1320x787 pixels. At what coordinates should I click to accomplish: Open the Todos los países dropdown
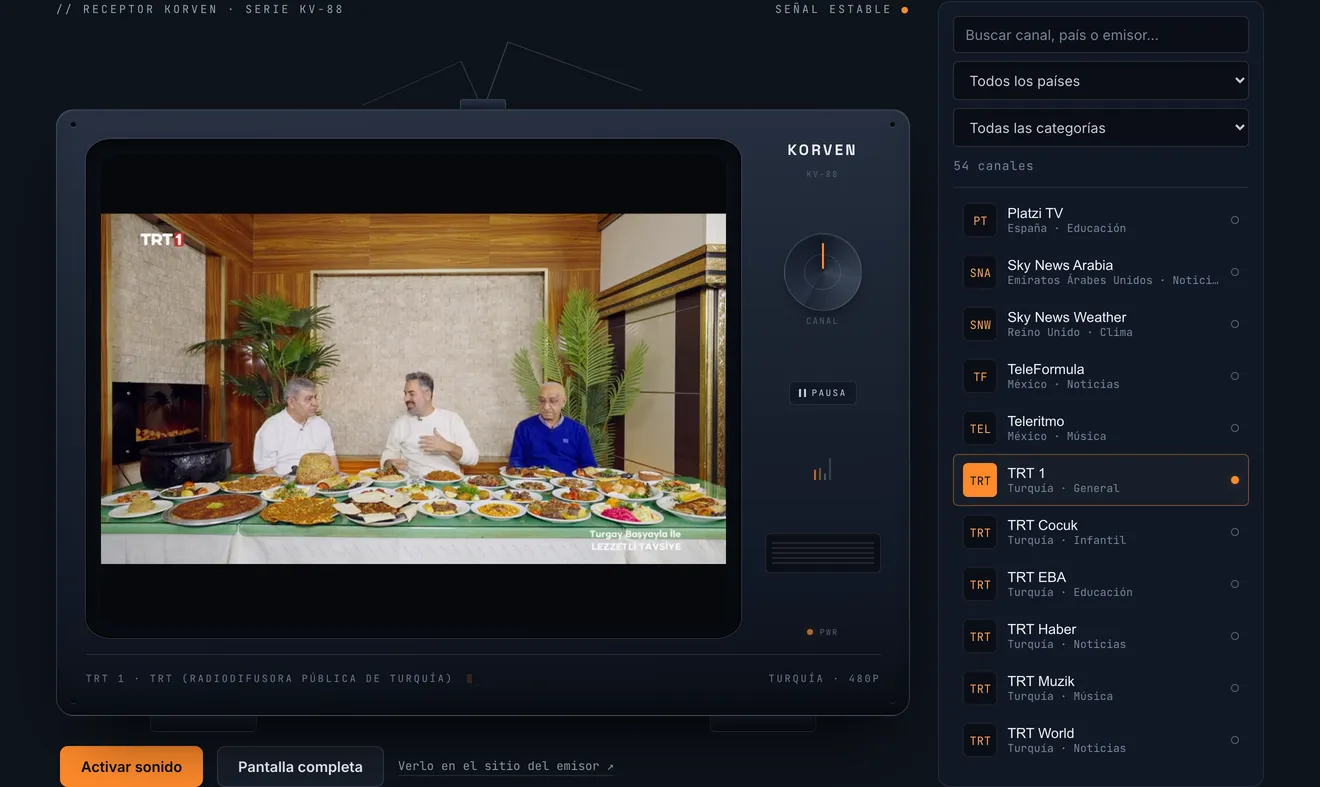(x=1101, y=81)
